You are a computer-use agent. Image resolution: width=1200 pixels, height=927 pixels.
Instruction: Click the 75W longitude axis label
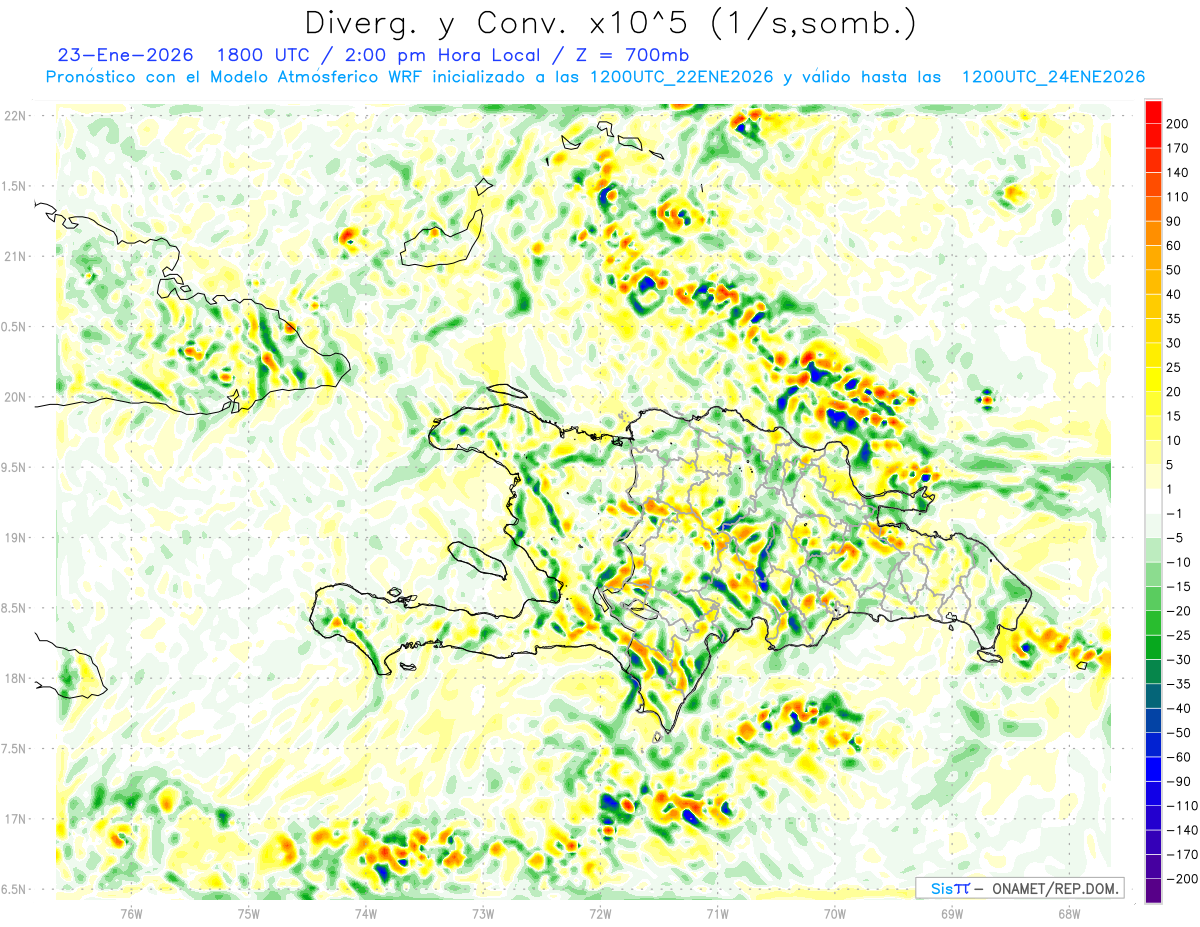tap(248, 913)
